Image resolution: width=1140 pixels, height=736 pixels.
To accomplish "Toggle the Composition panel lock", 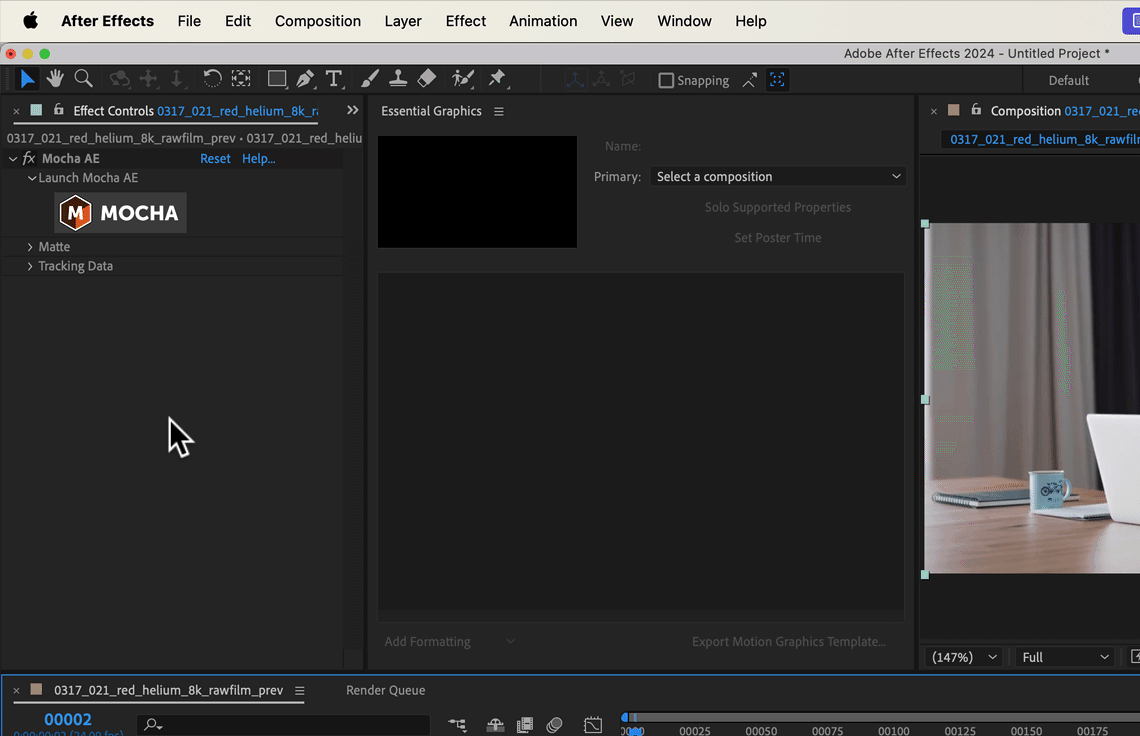I will (x=976, y=110).
